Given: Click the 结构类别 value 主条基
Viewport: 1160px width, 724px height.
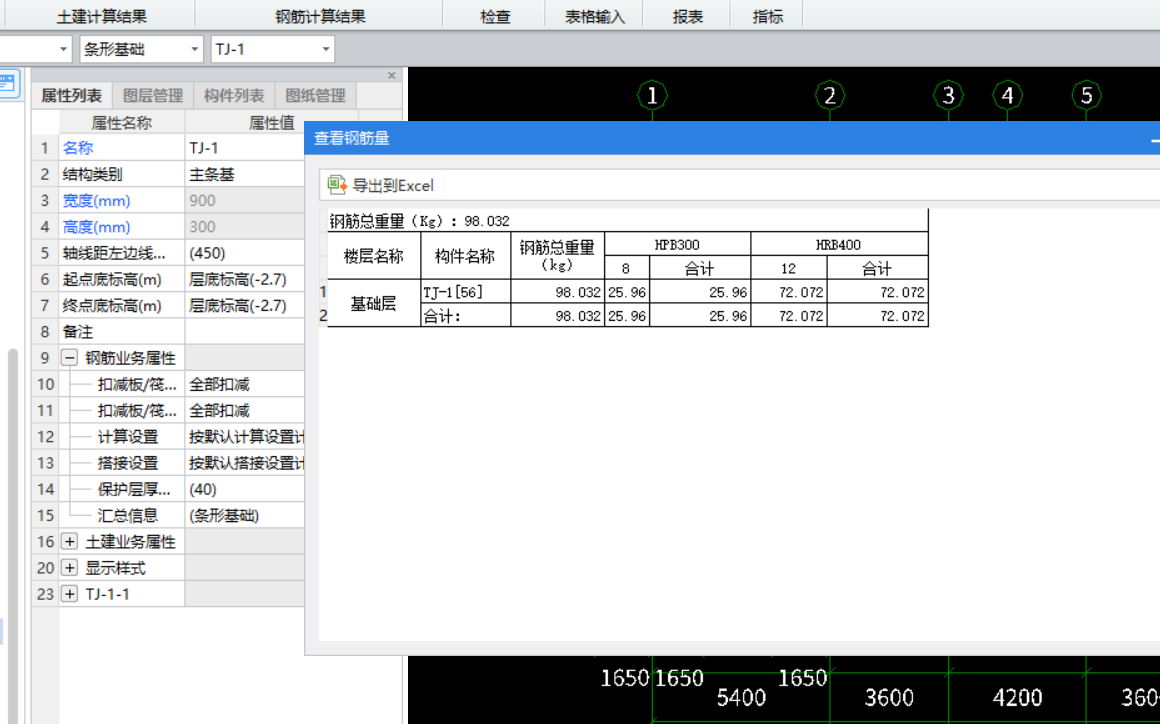Looking at the screenshot, I should [x=245, y=175].
